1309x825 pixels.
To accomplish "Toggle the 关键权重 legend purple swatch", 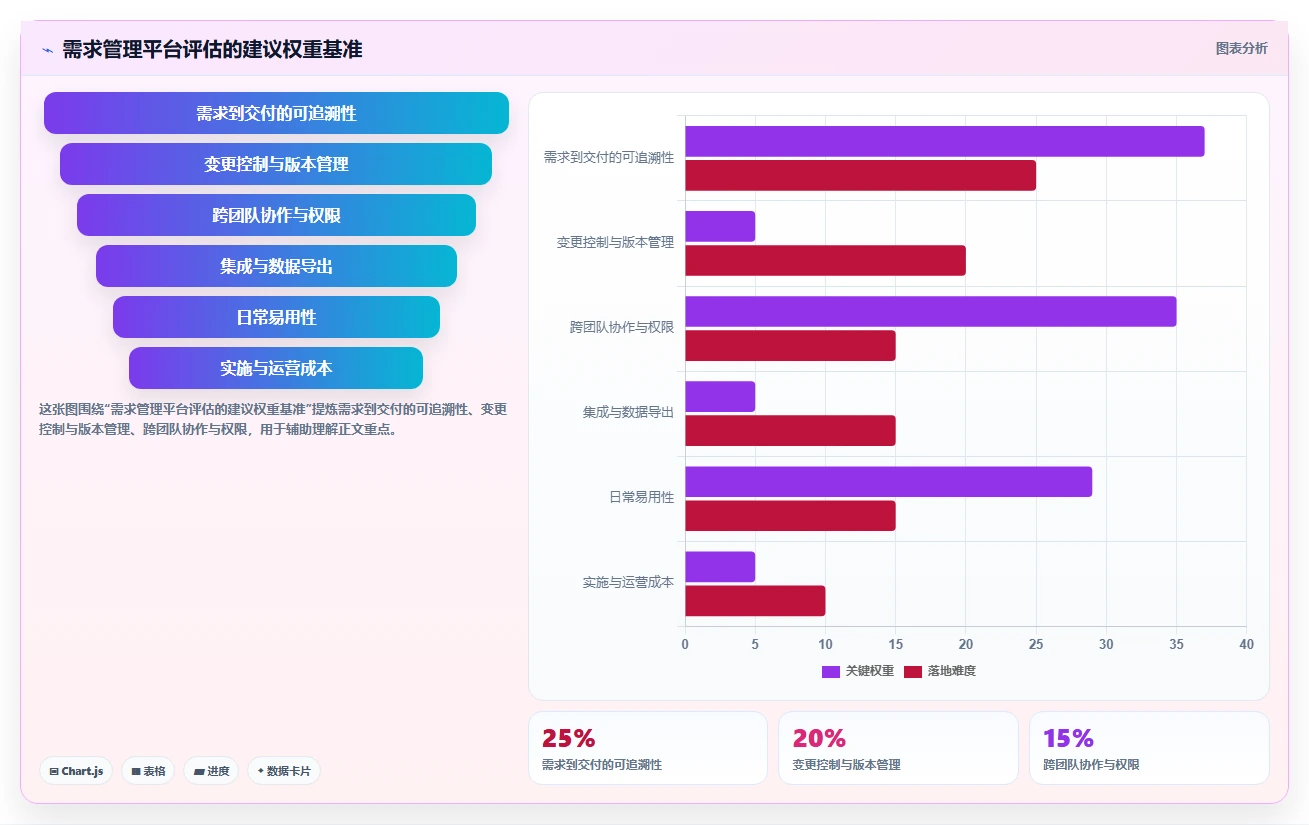I will [x=831, y=671].
